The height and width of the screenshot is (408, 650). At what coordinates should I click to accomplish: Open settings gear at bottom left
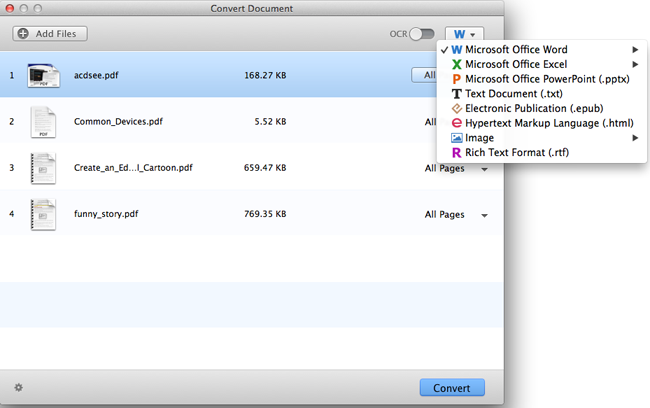[x=19, y=387]
